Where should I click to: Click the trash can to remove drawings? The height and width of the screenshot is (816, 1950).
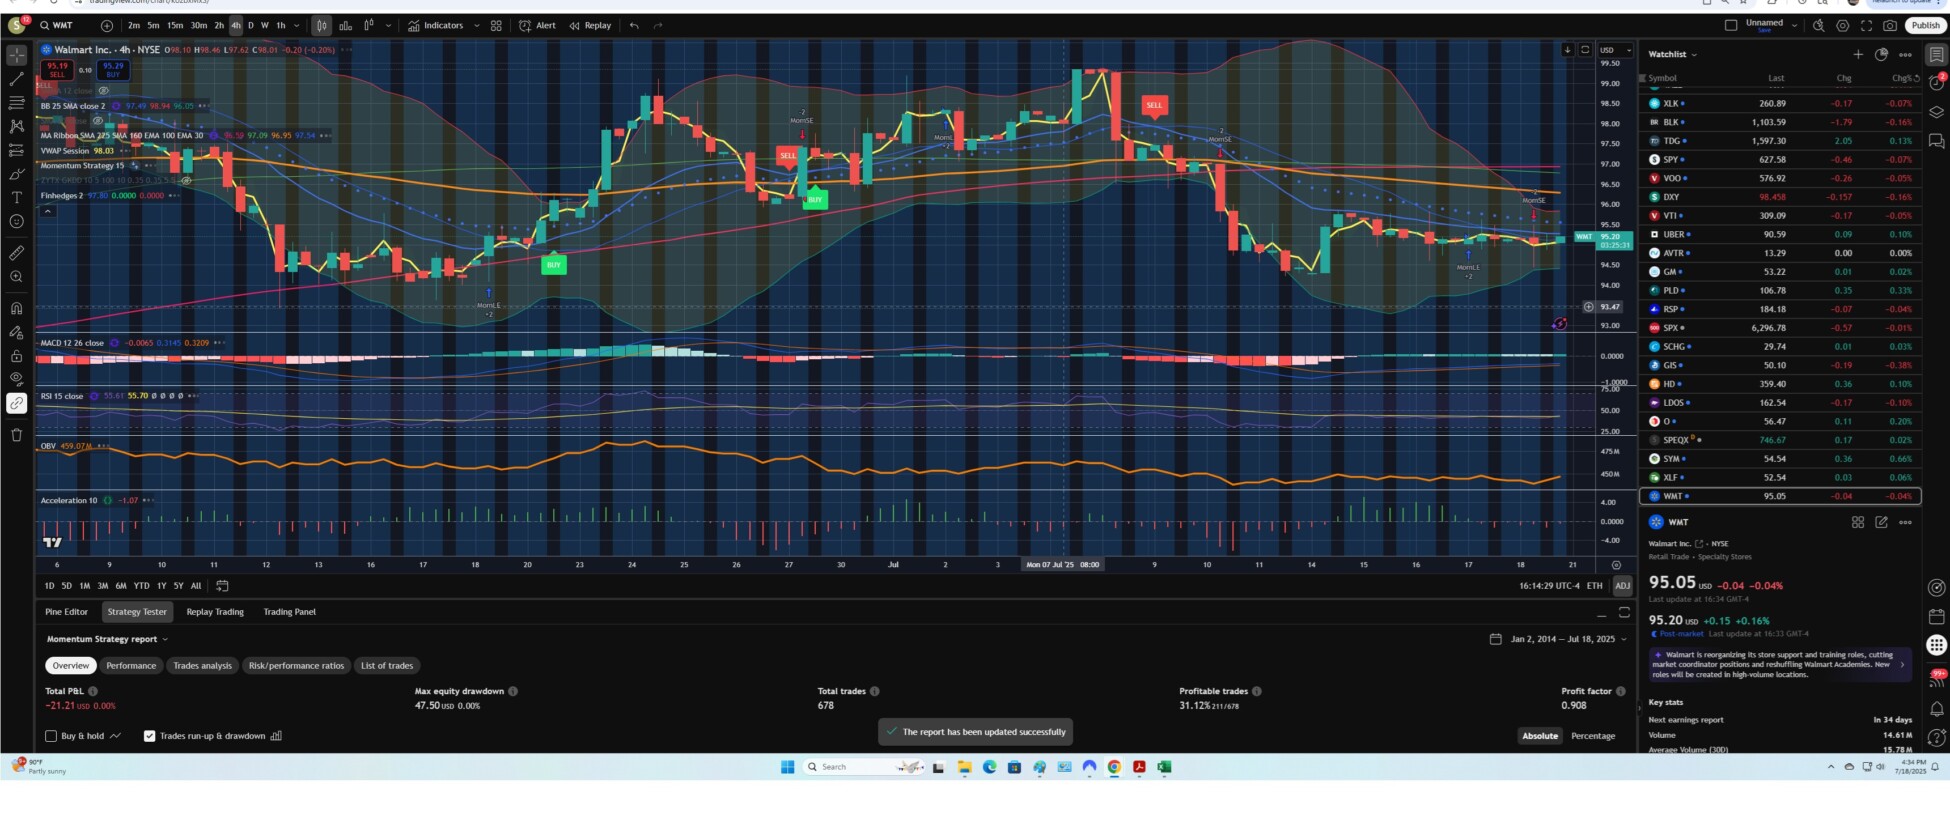[x=16, y=435]
